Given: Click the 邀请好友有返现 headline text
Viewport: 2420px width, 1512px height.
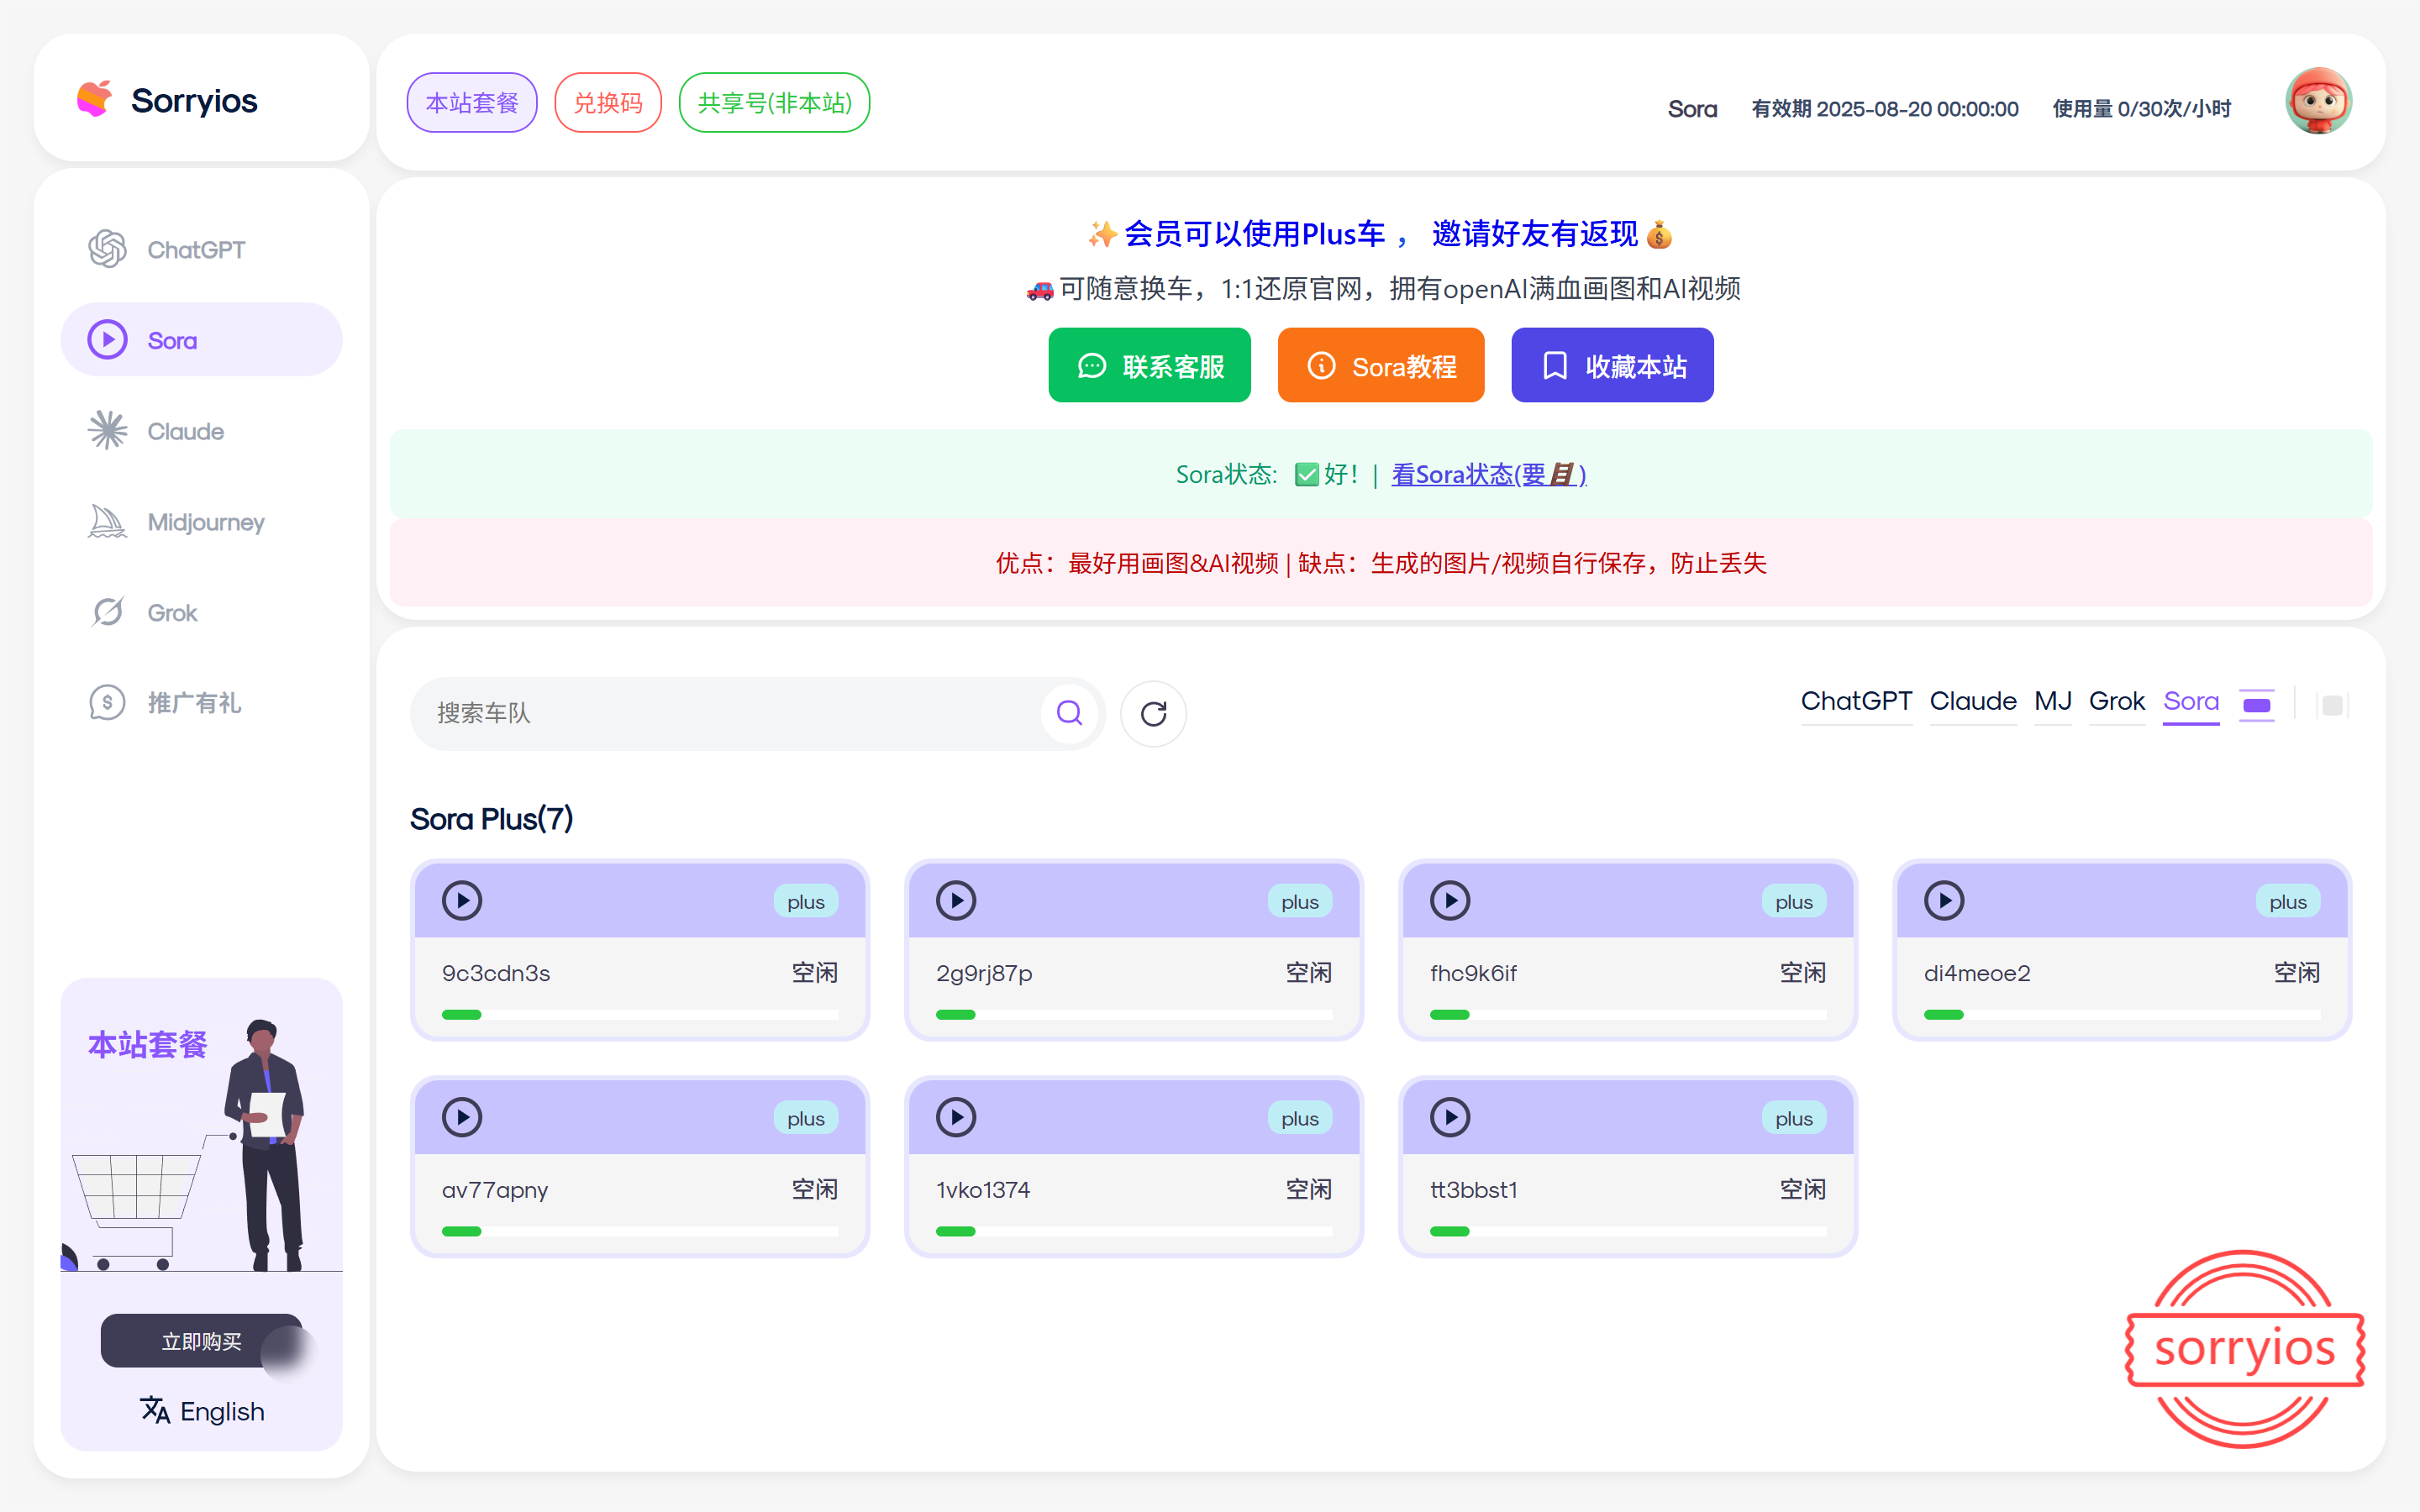Looking at the screenshot, I should 1534,234.
